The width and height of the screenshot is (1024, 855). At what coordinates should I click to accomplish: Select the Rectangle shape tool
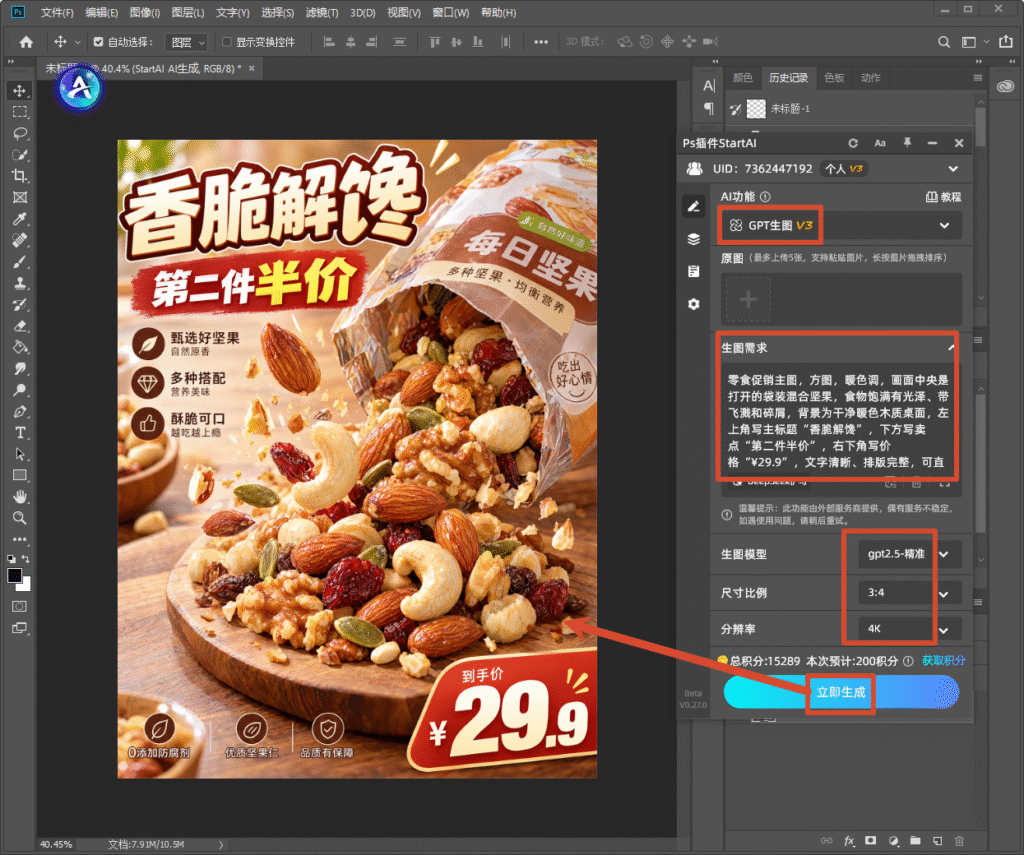coord(20,475)
